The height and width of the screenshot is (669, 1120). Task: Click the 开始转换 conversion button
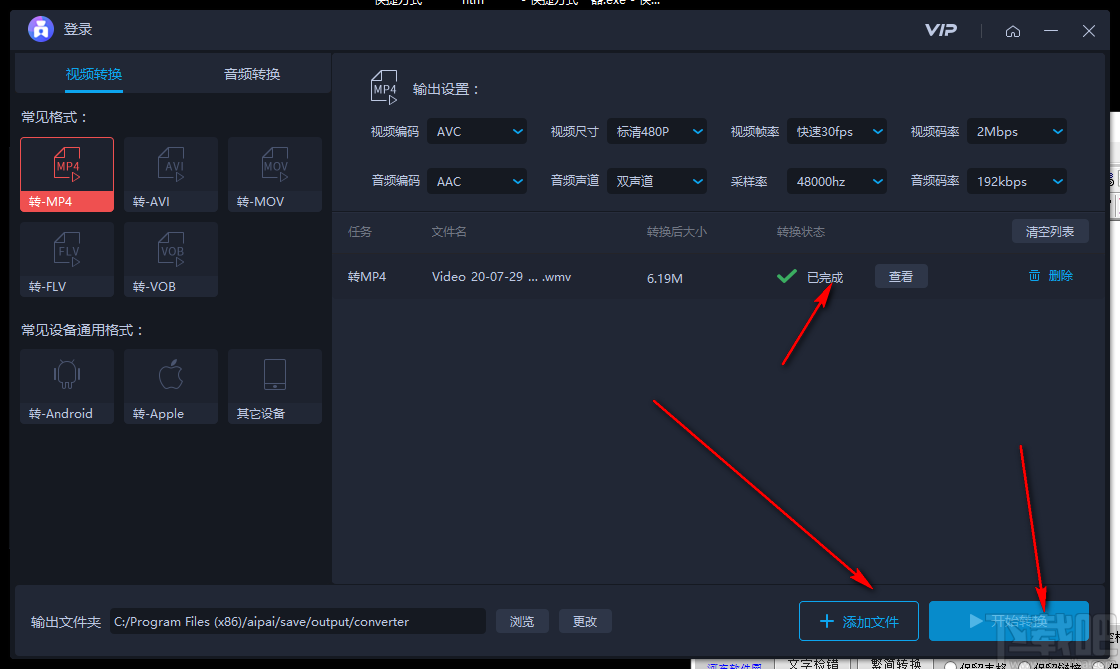tap(1009, 621)
